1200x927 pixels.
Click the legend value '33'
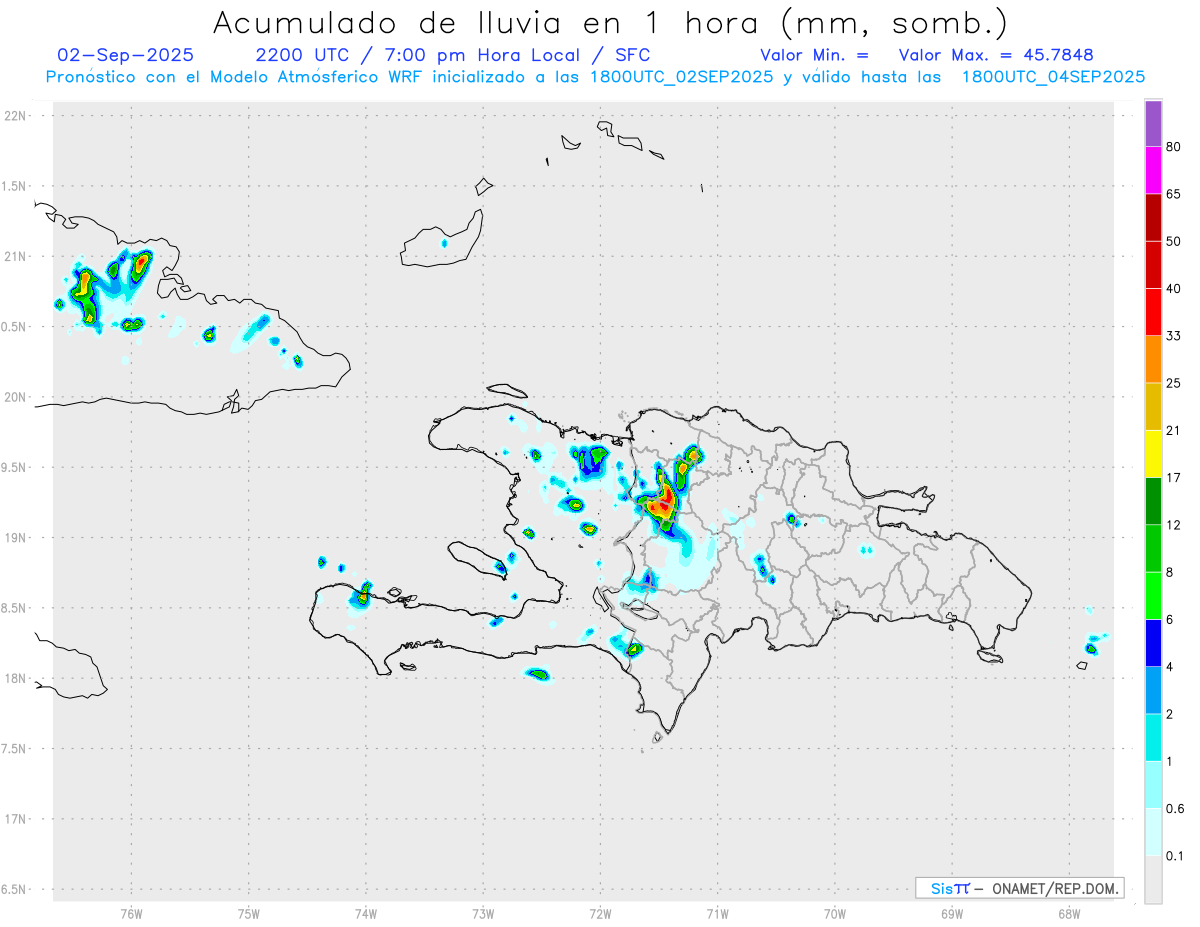[x=1174, y=336]
